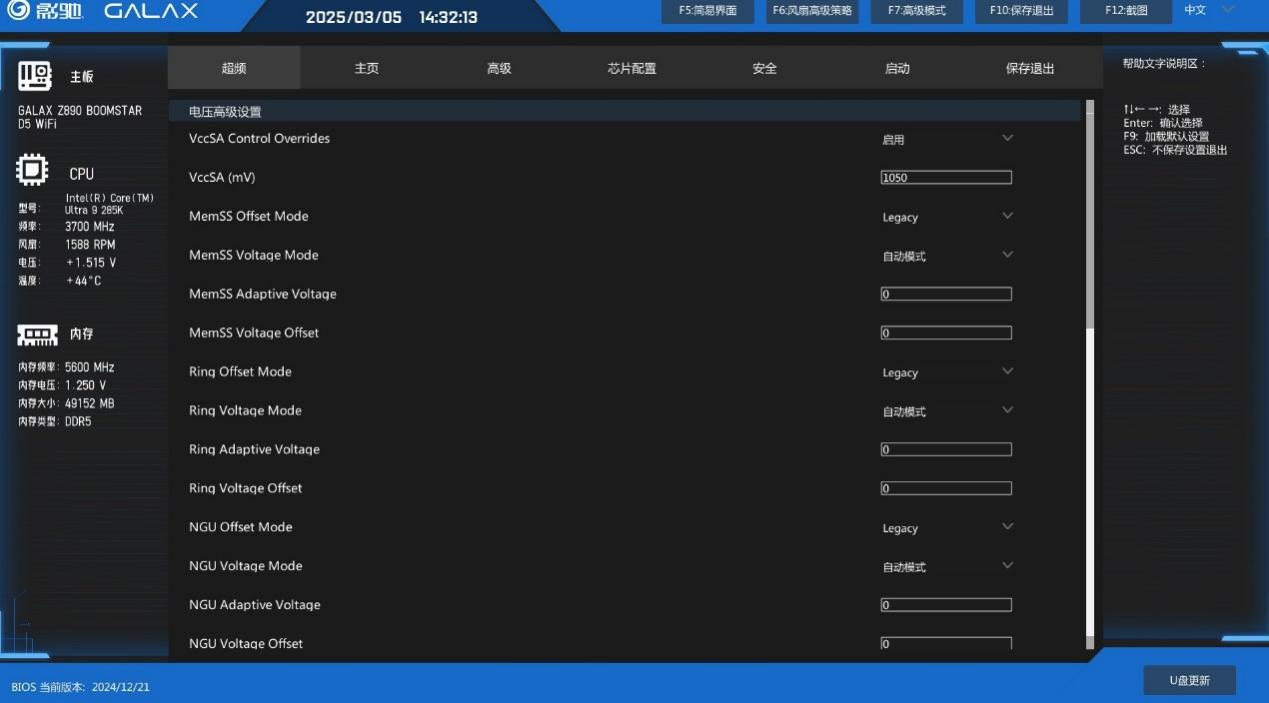The height and width of the screenshot is (703, 1269).
Task: Click the VccSA (mV) input field
Action: (946, 177)
